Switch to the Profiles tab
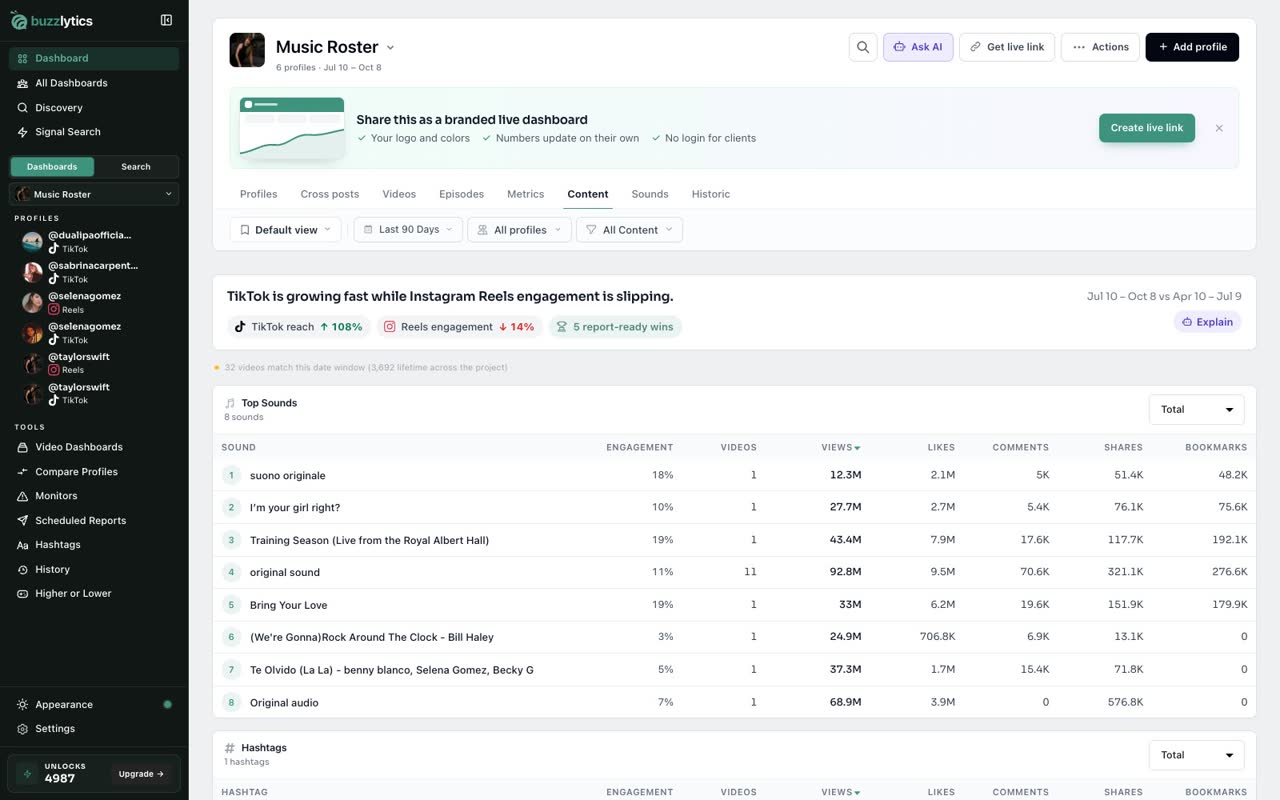The height and width of the screenshot is (800, 1280). tap(258, 194)
